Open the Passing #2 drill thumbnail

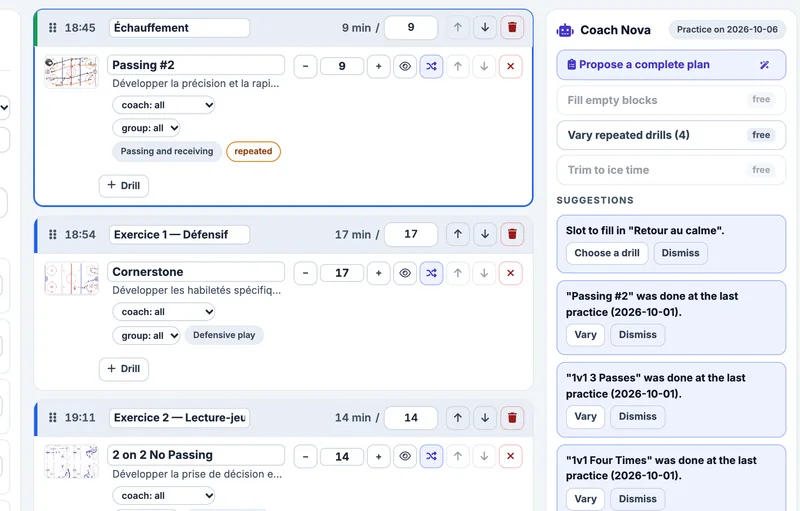(x=71, y=71)
